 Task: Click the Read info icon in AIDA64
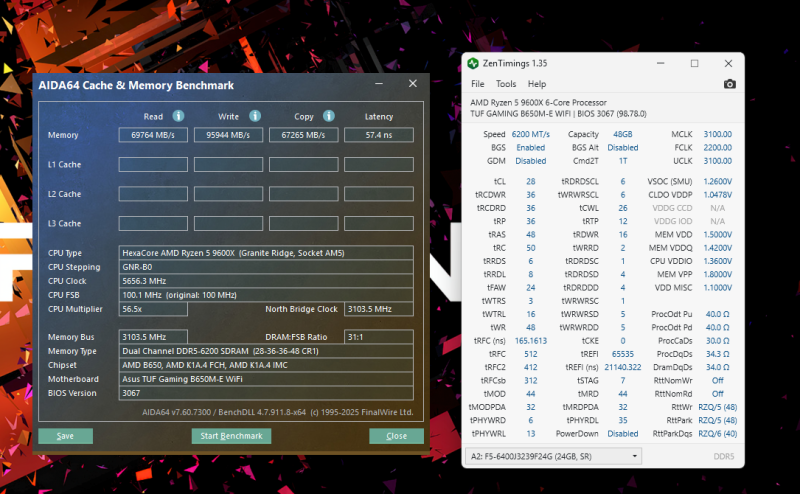178,116
